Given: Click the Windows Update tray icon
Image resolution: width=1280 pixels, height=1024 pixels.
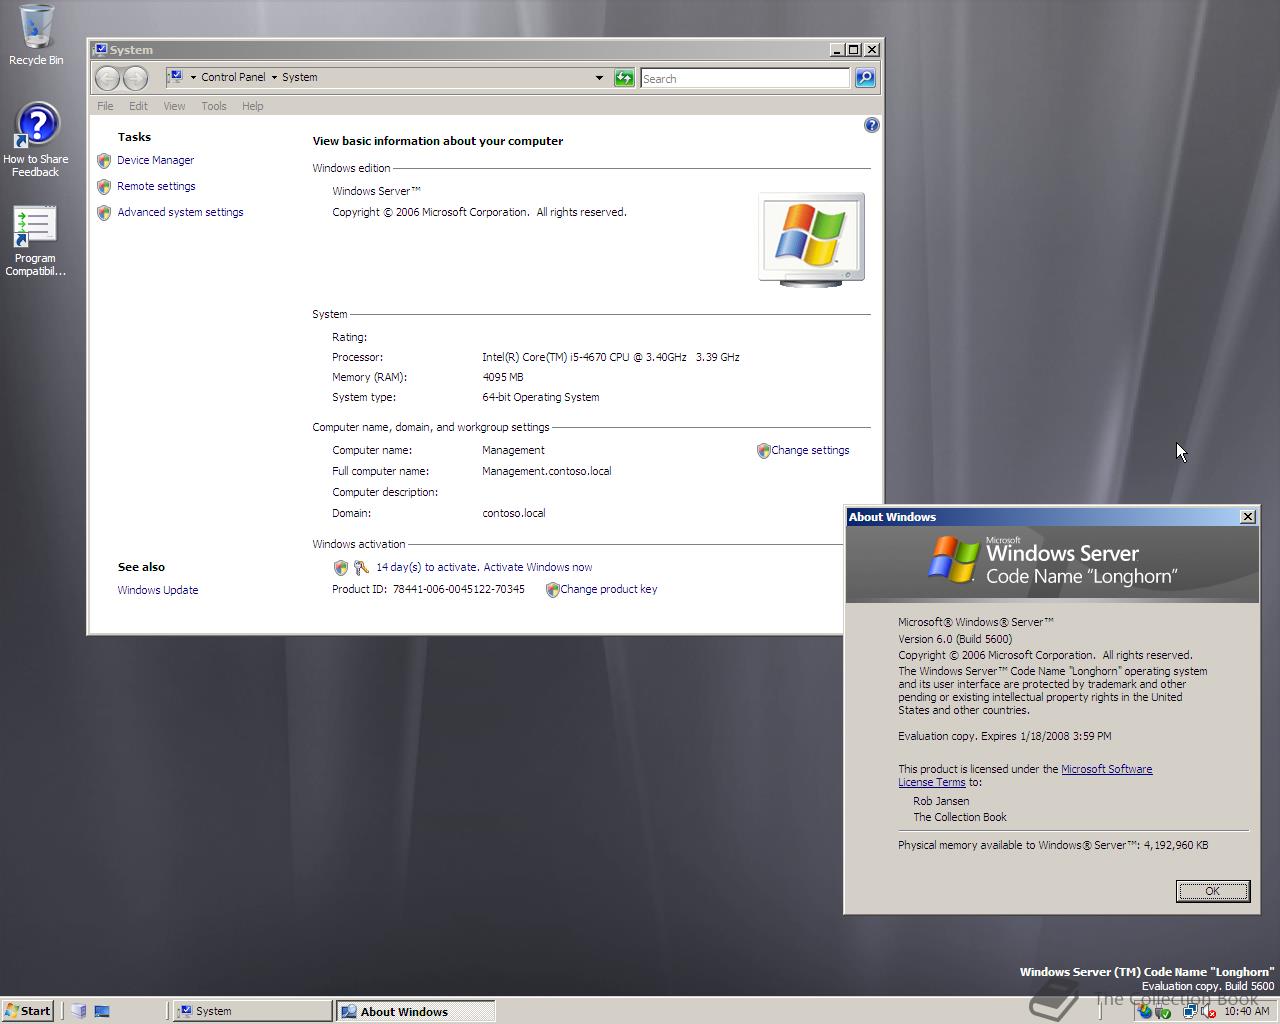Looking at the screenshot, I should pos(1145,1012).
